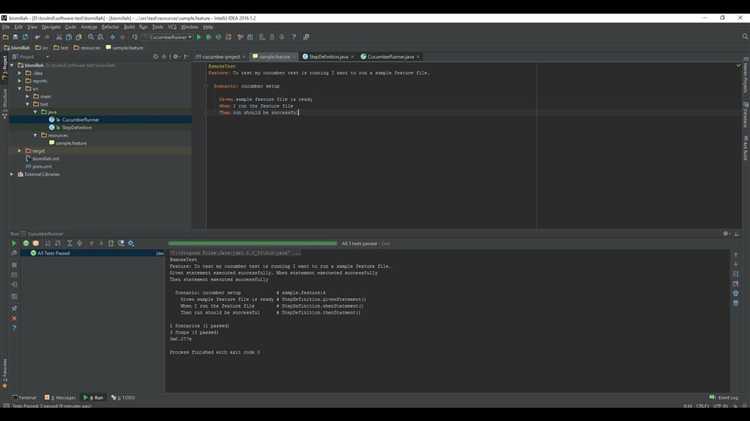This screenshot has height=421, width=750.
Task: Click expand all icon in Run toolbar
Action: (x=69, y=244)
